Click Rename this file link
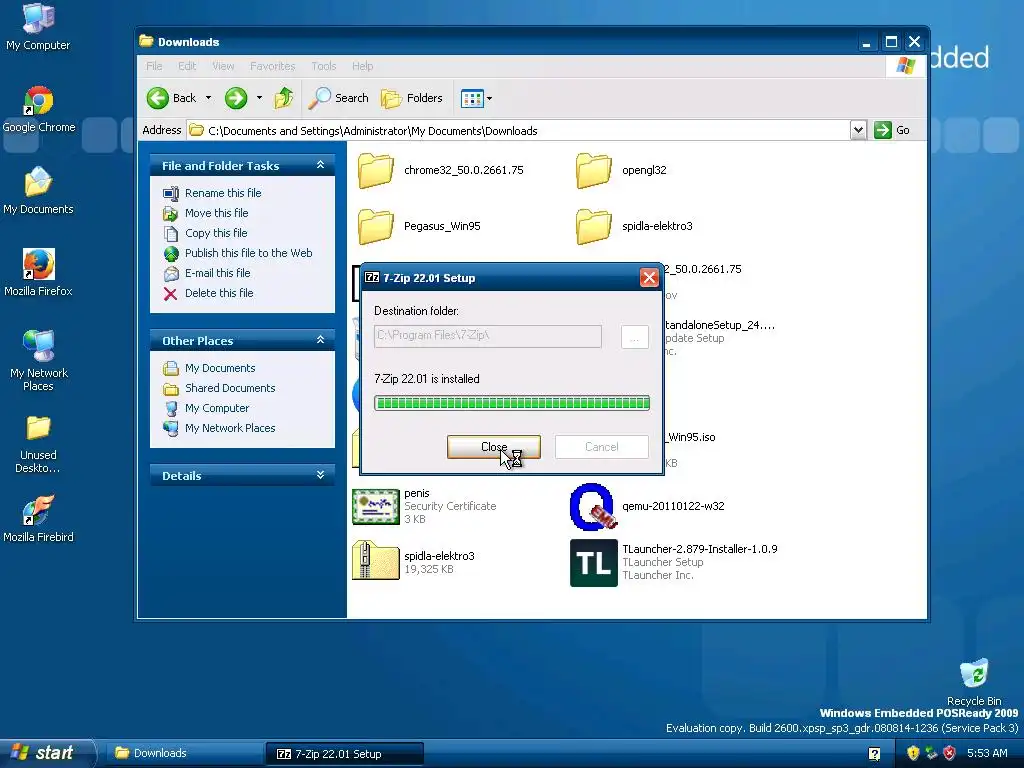 tap(223, 193)
